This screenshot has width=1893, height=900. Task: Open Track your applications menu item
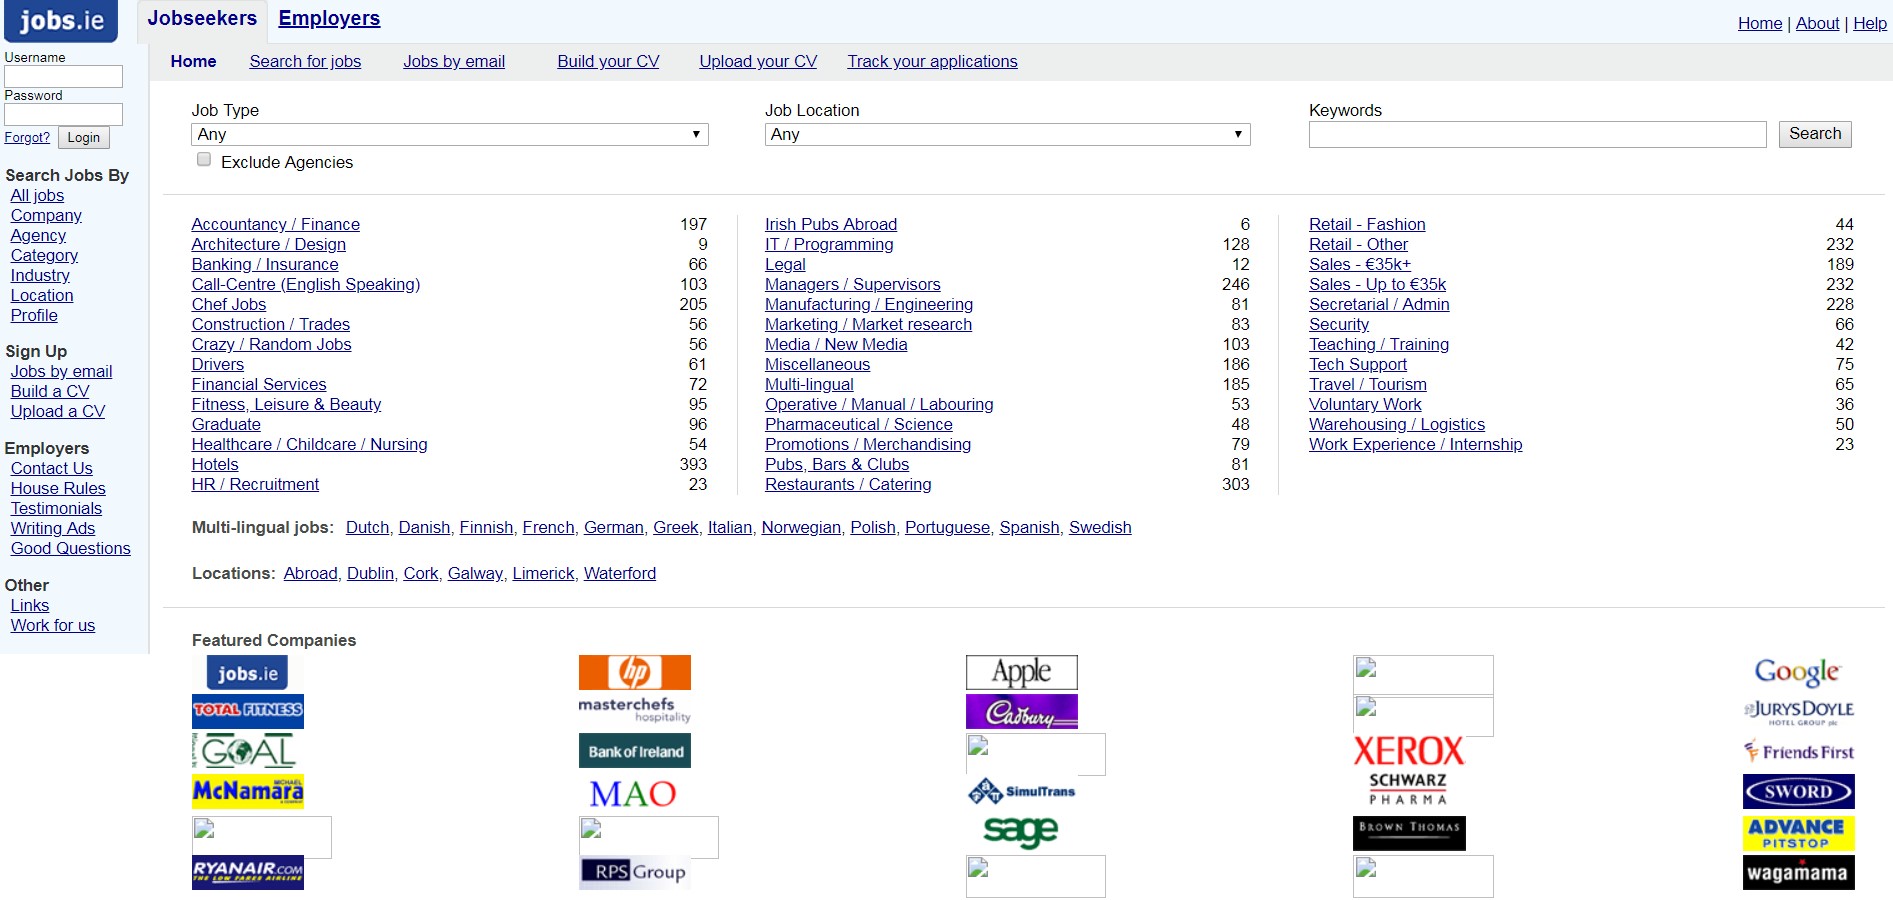[x=932, y=61]
